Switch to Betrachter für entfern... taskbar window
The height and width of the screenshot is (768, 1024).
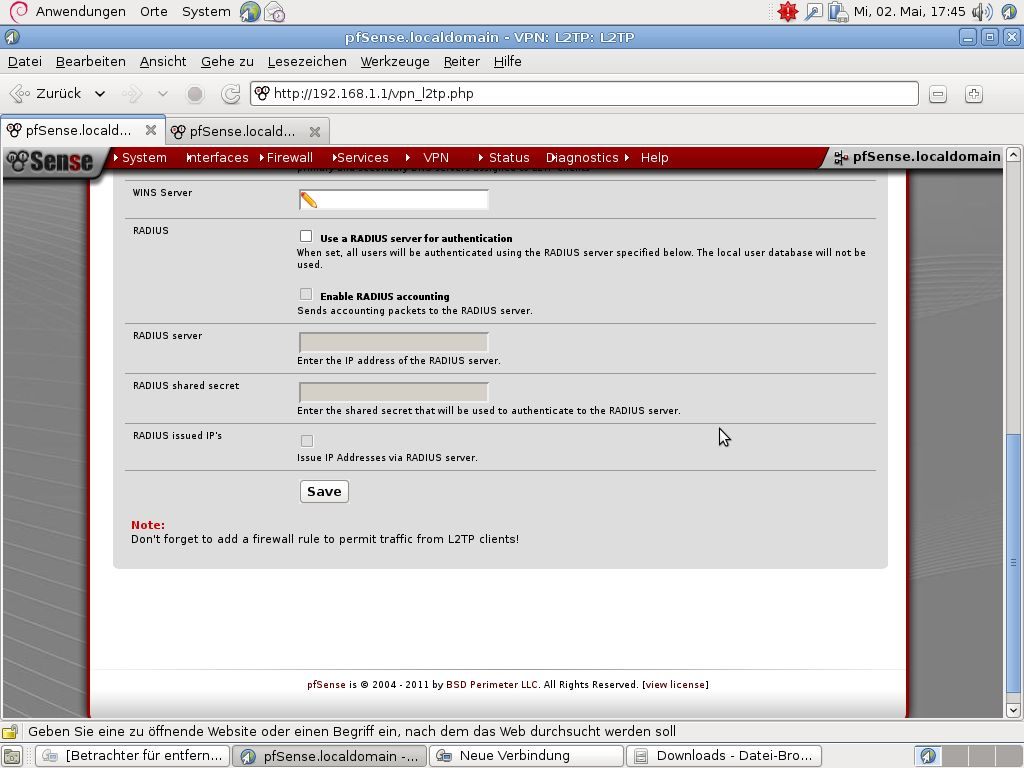click(132, 756)
